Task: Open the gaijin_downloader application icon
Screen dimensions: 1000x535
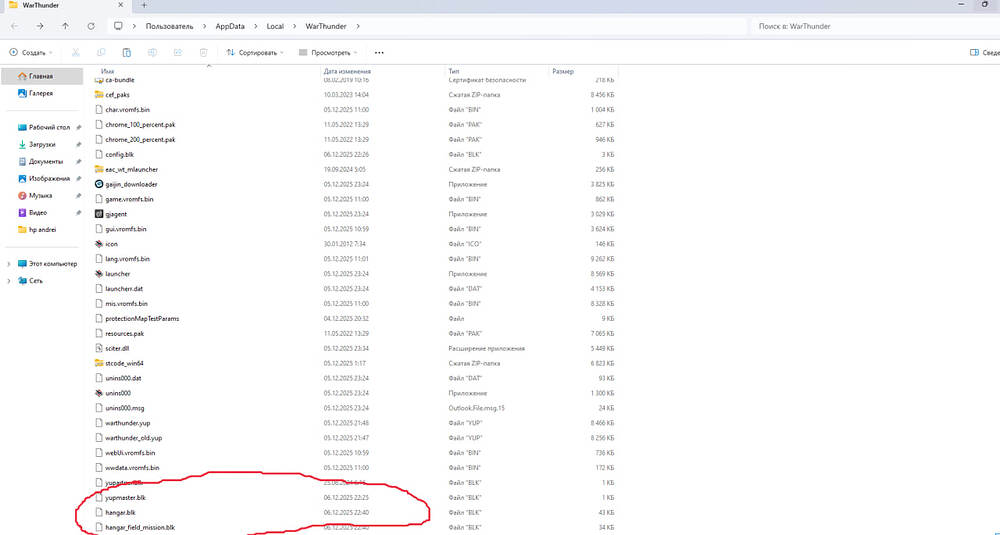Action: [98, 184]
